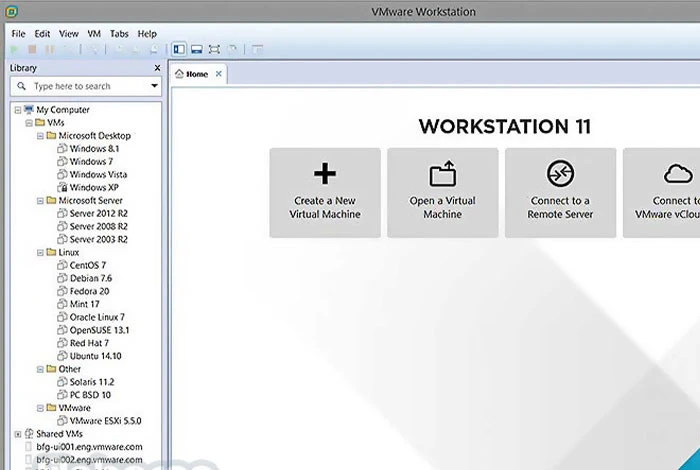Viewport: 700px width, 470px height.
Task: Collapse the VMs folder node
Action: point(29,123)
